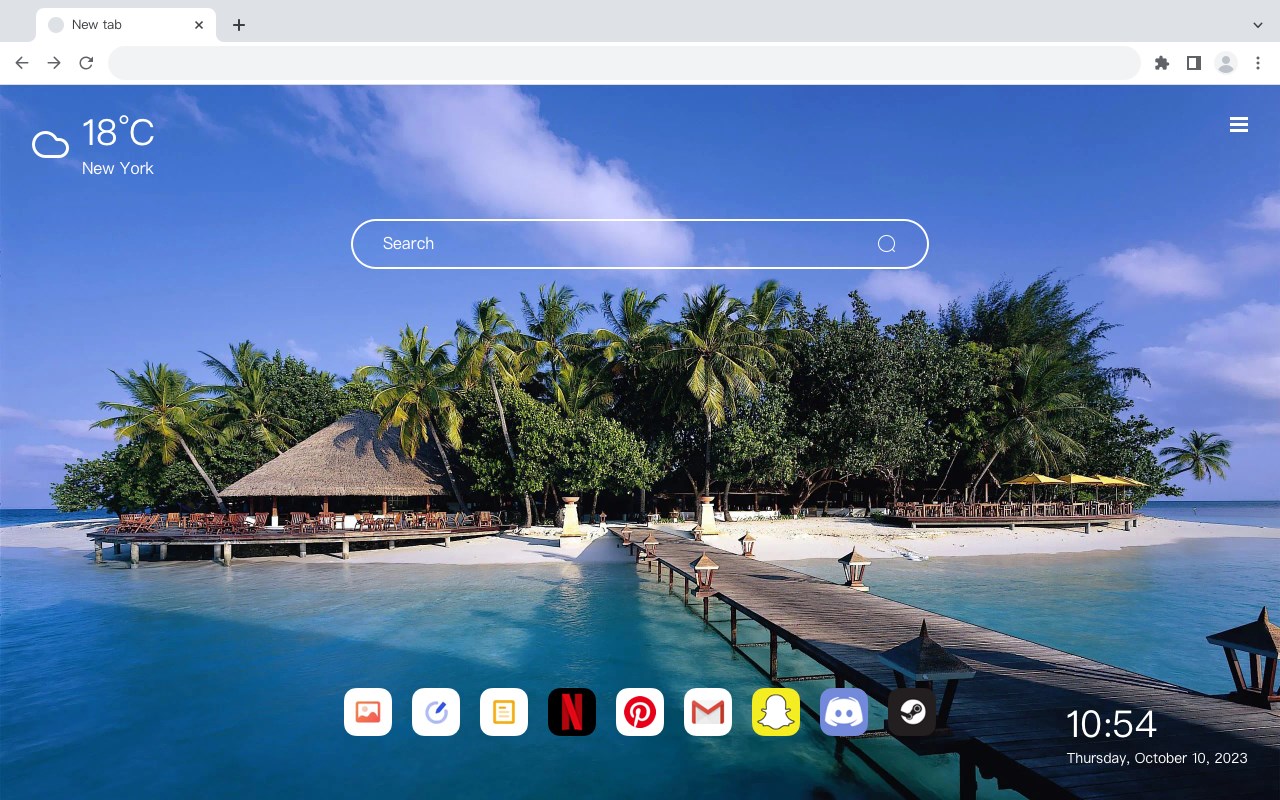Viewport: 1280px width, 800px height.
Task: Click the magnifier icon in search box
Action: coord(886,244)
